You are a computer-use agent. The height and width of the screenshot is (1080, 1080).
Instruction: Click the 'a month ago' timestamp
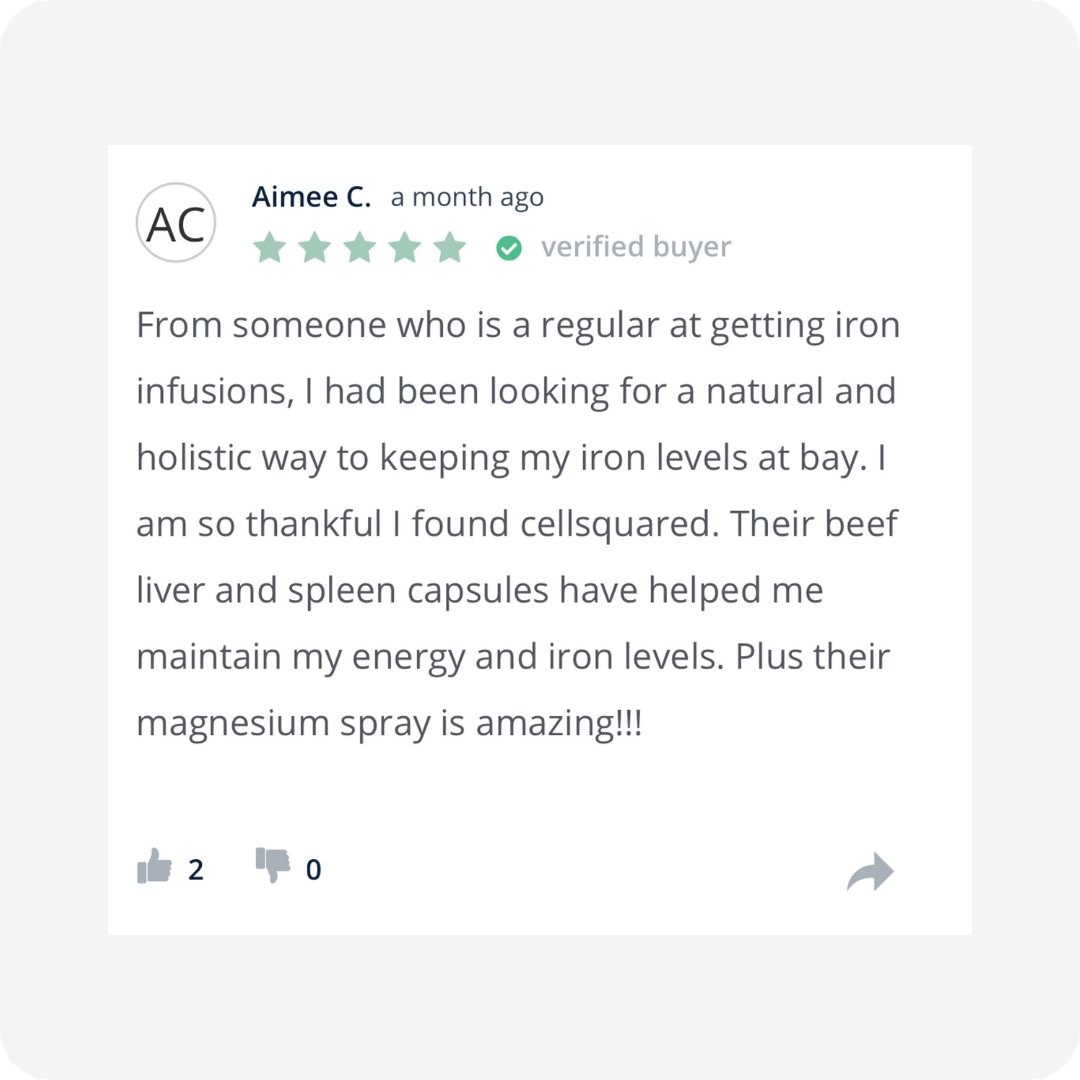coord(467,198)
